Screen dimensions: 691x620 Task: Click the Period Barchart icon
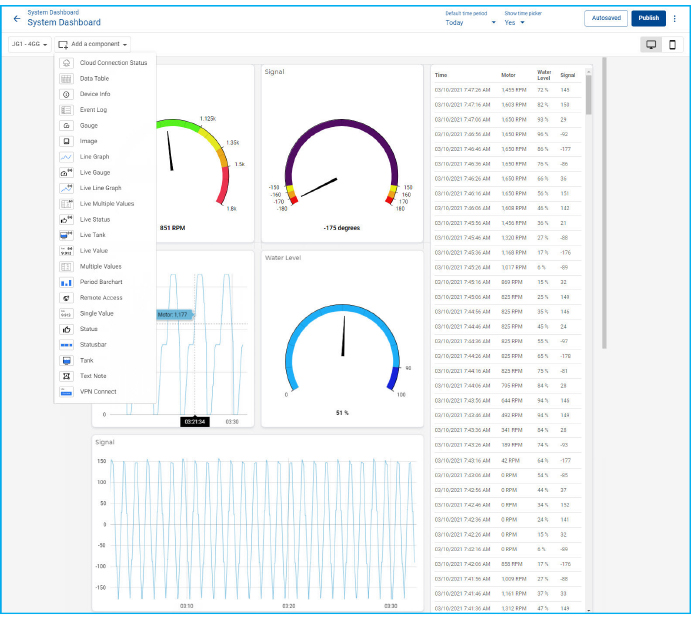click(x=66, y=282)
